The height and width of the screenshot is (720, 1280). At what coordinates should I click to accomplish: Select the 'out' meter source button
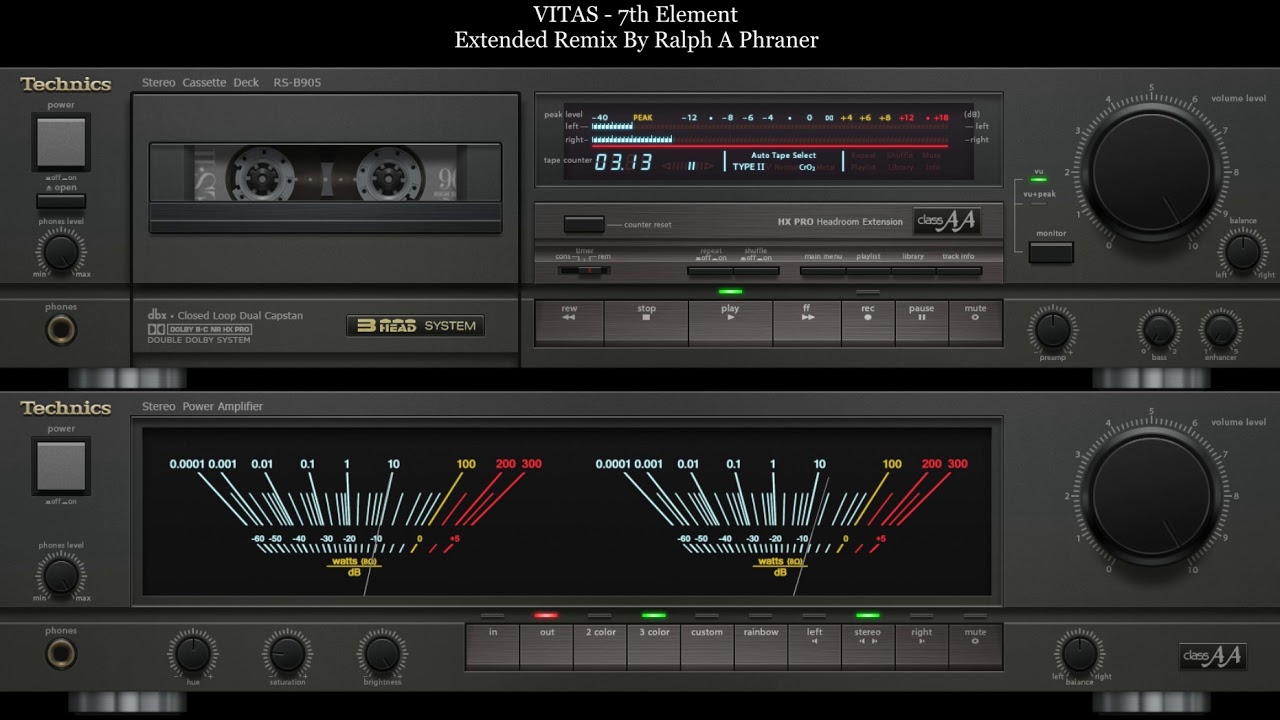click(547, 646)
